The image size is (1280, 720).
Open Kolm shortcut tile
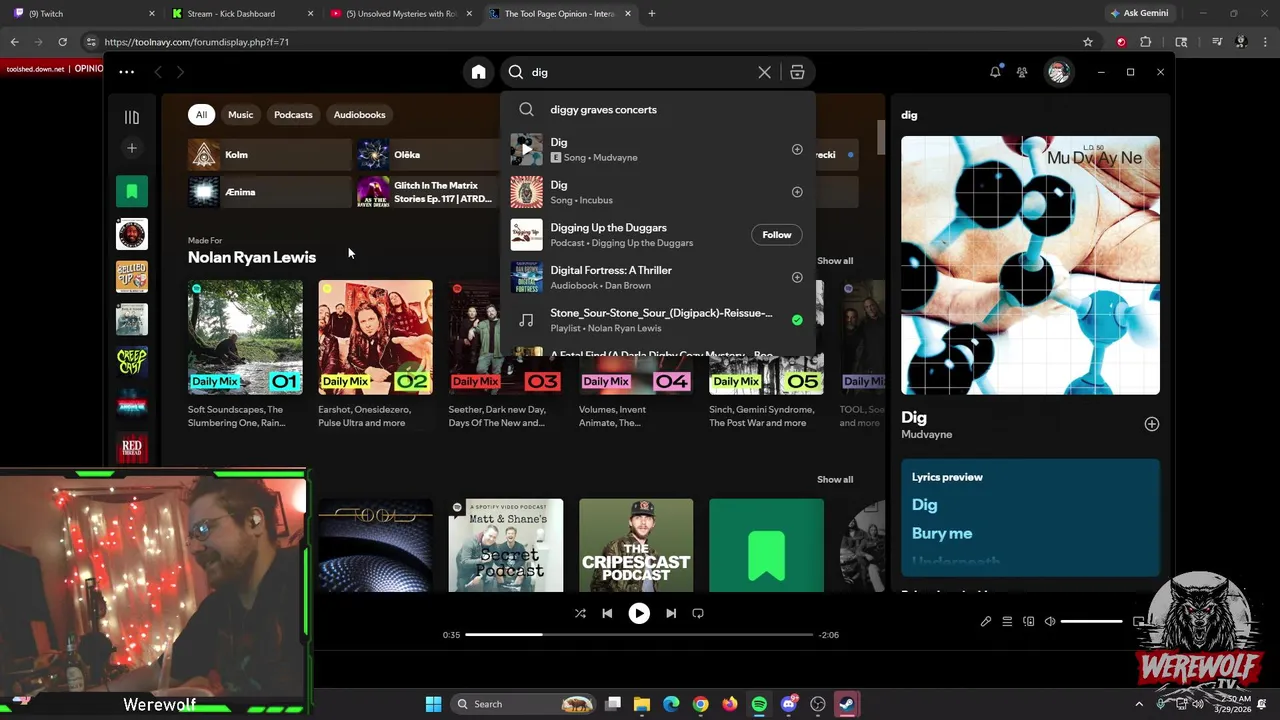pos(269,155)
